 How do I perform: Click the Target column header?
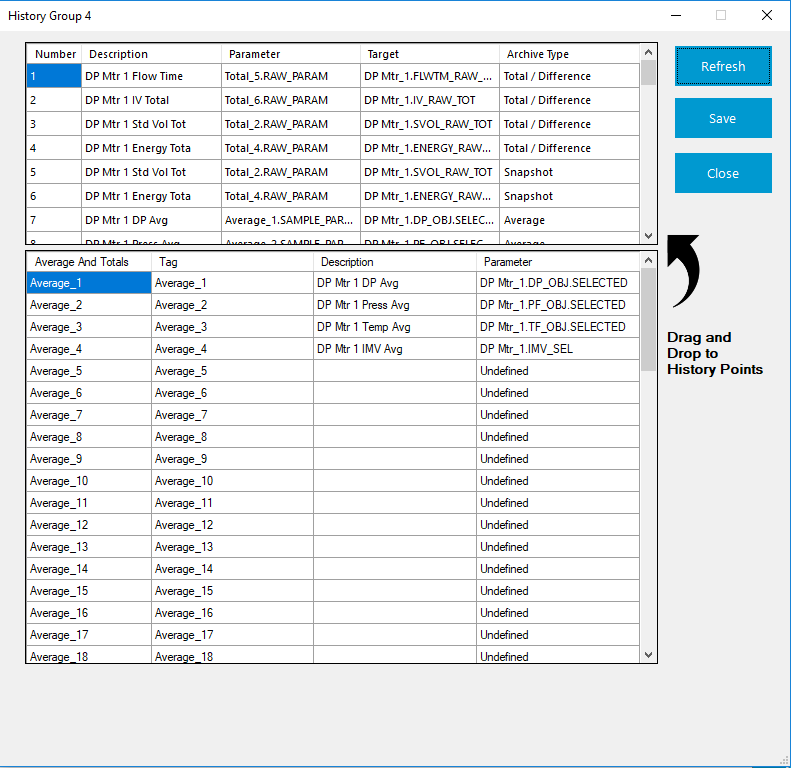430,54
